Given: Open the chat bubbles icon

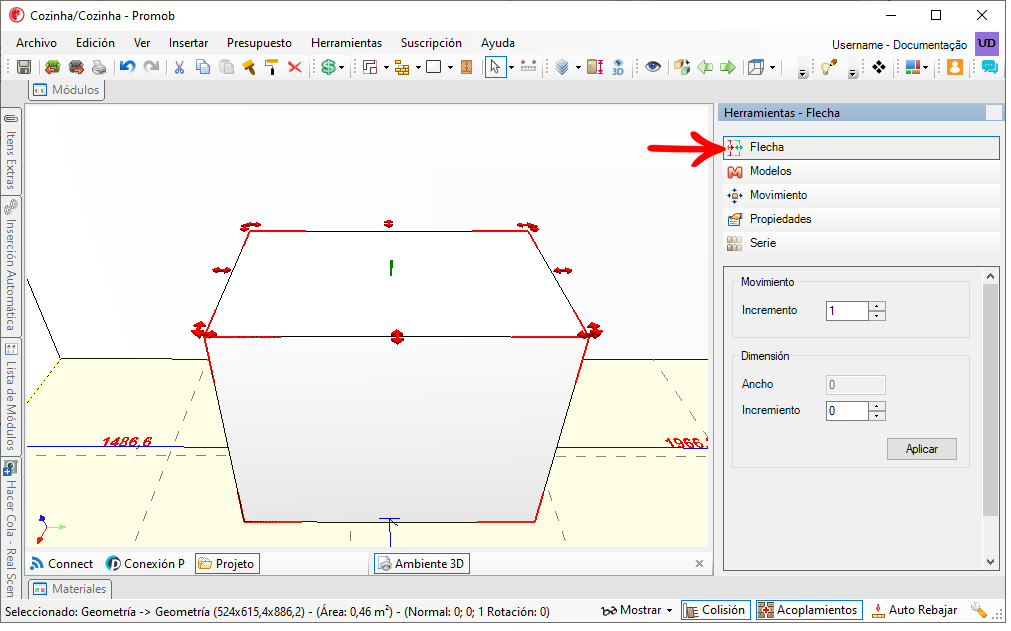Looking at the screenshot, I should [989, 67].
